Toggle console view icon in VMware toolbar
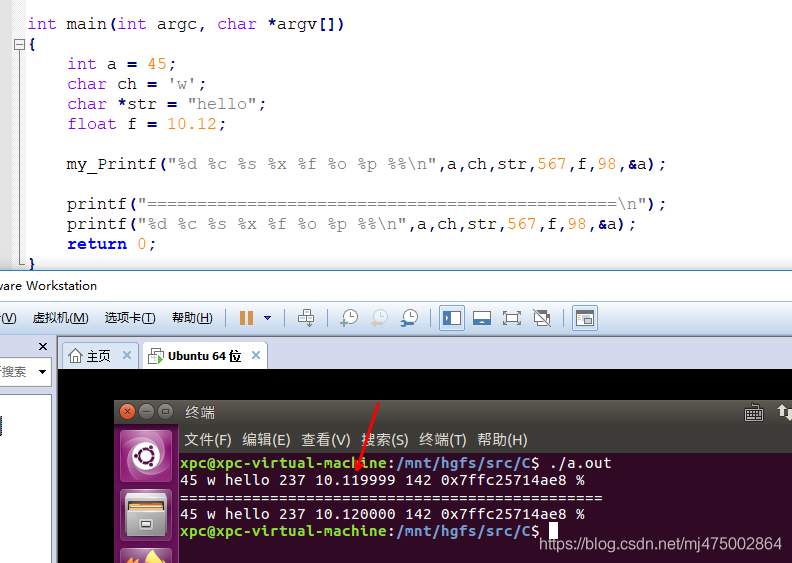Image resolution: width=792 pixels, height=563 pixels. [x=585, y=318]
